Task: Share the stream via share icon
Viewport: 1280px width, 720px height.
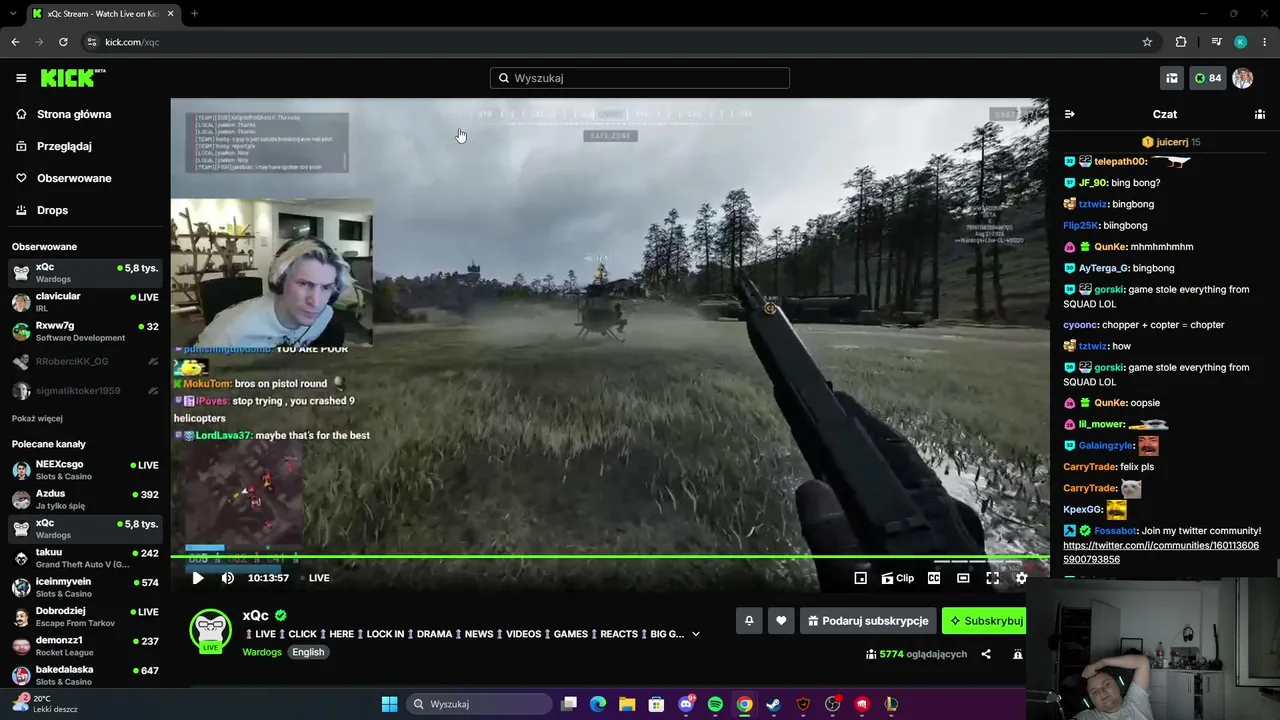Action: 986,654
